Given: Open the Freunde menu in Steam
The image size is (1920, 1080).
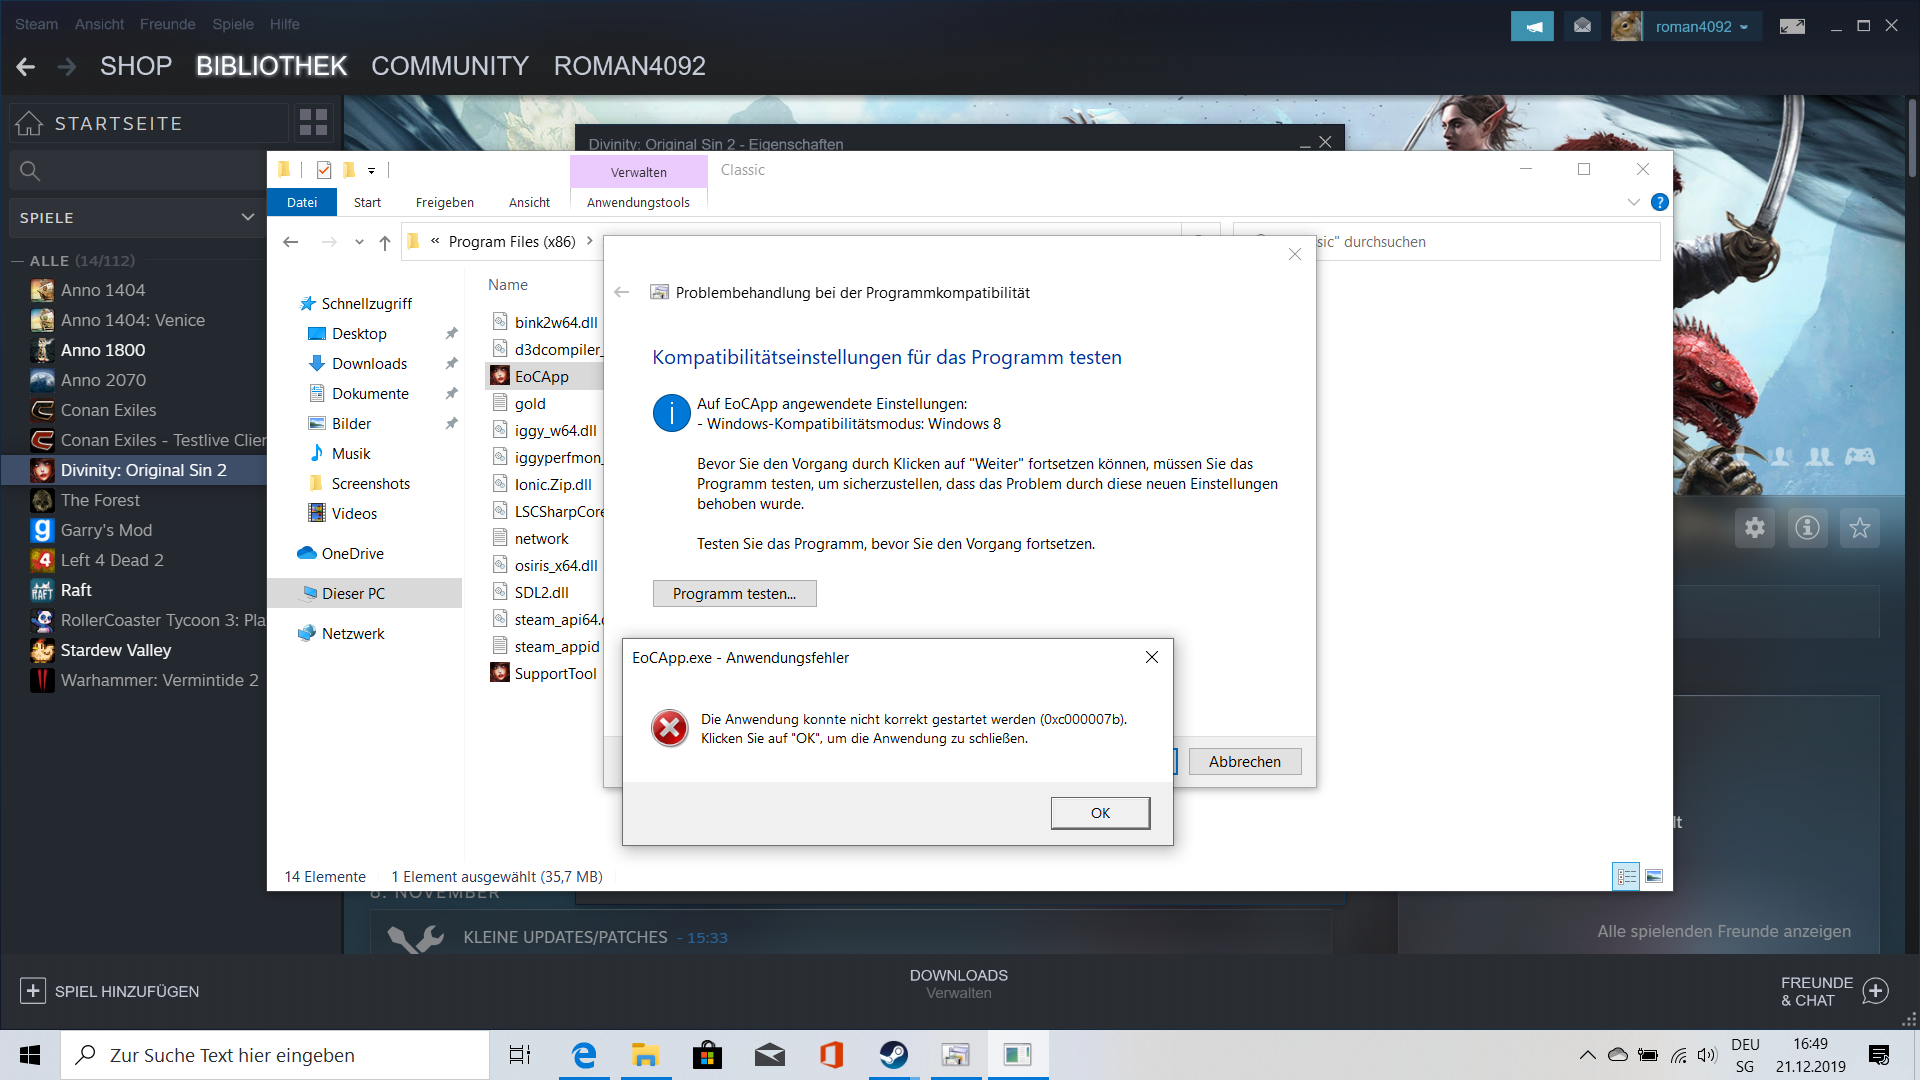Looking at the screenshot, I should coord(167,24).
